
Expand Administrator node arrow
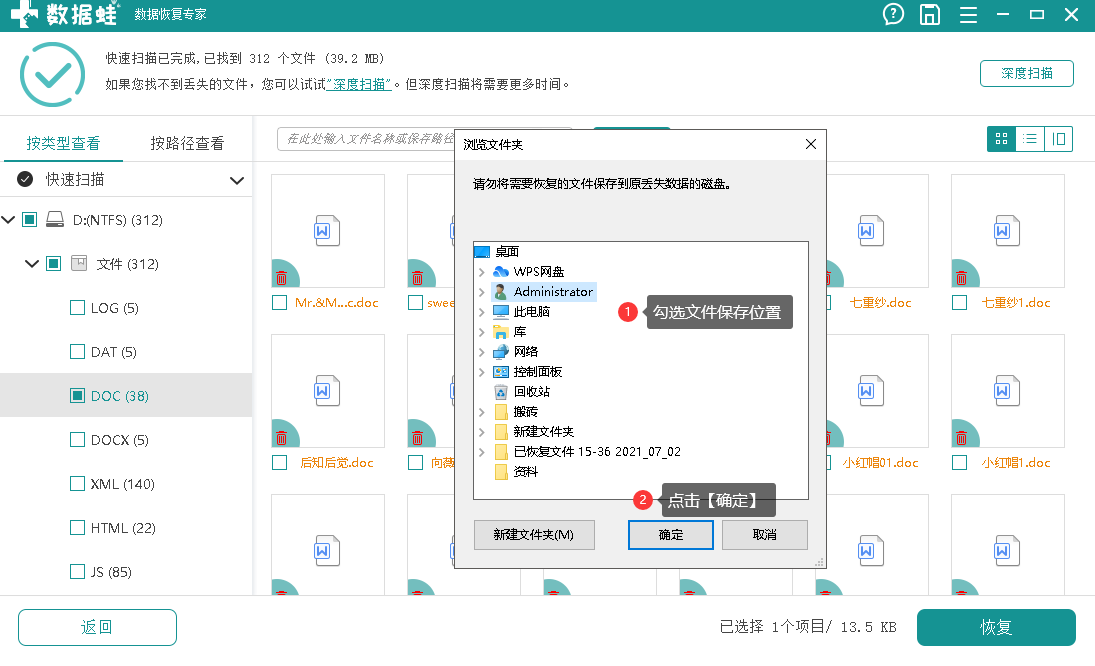(482, 292)
